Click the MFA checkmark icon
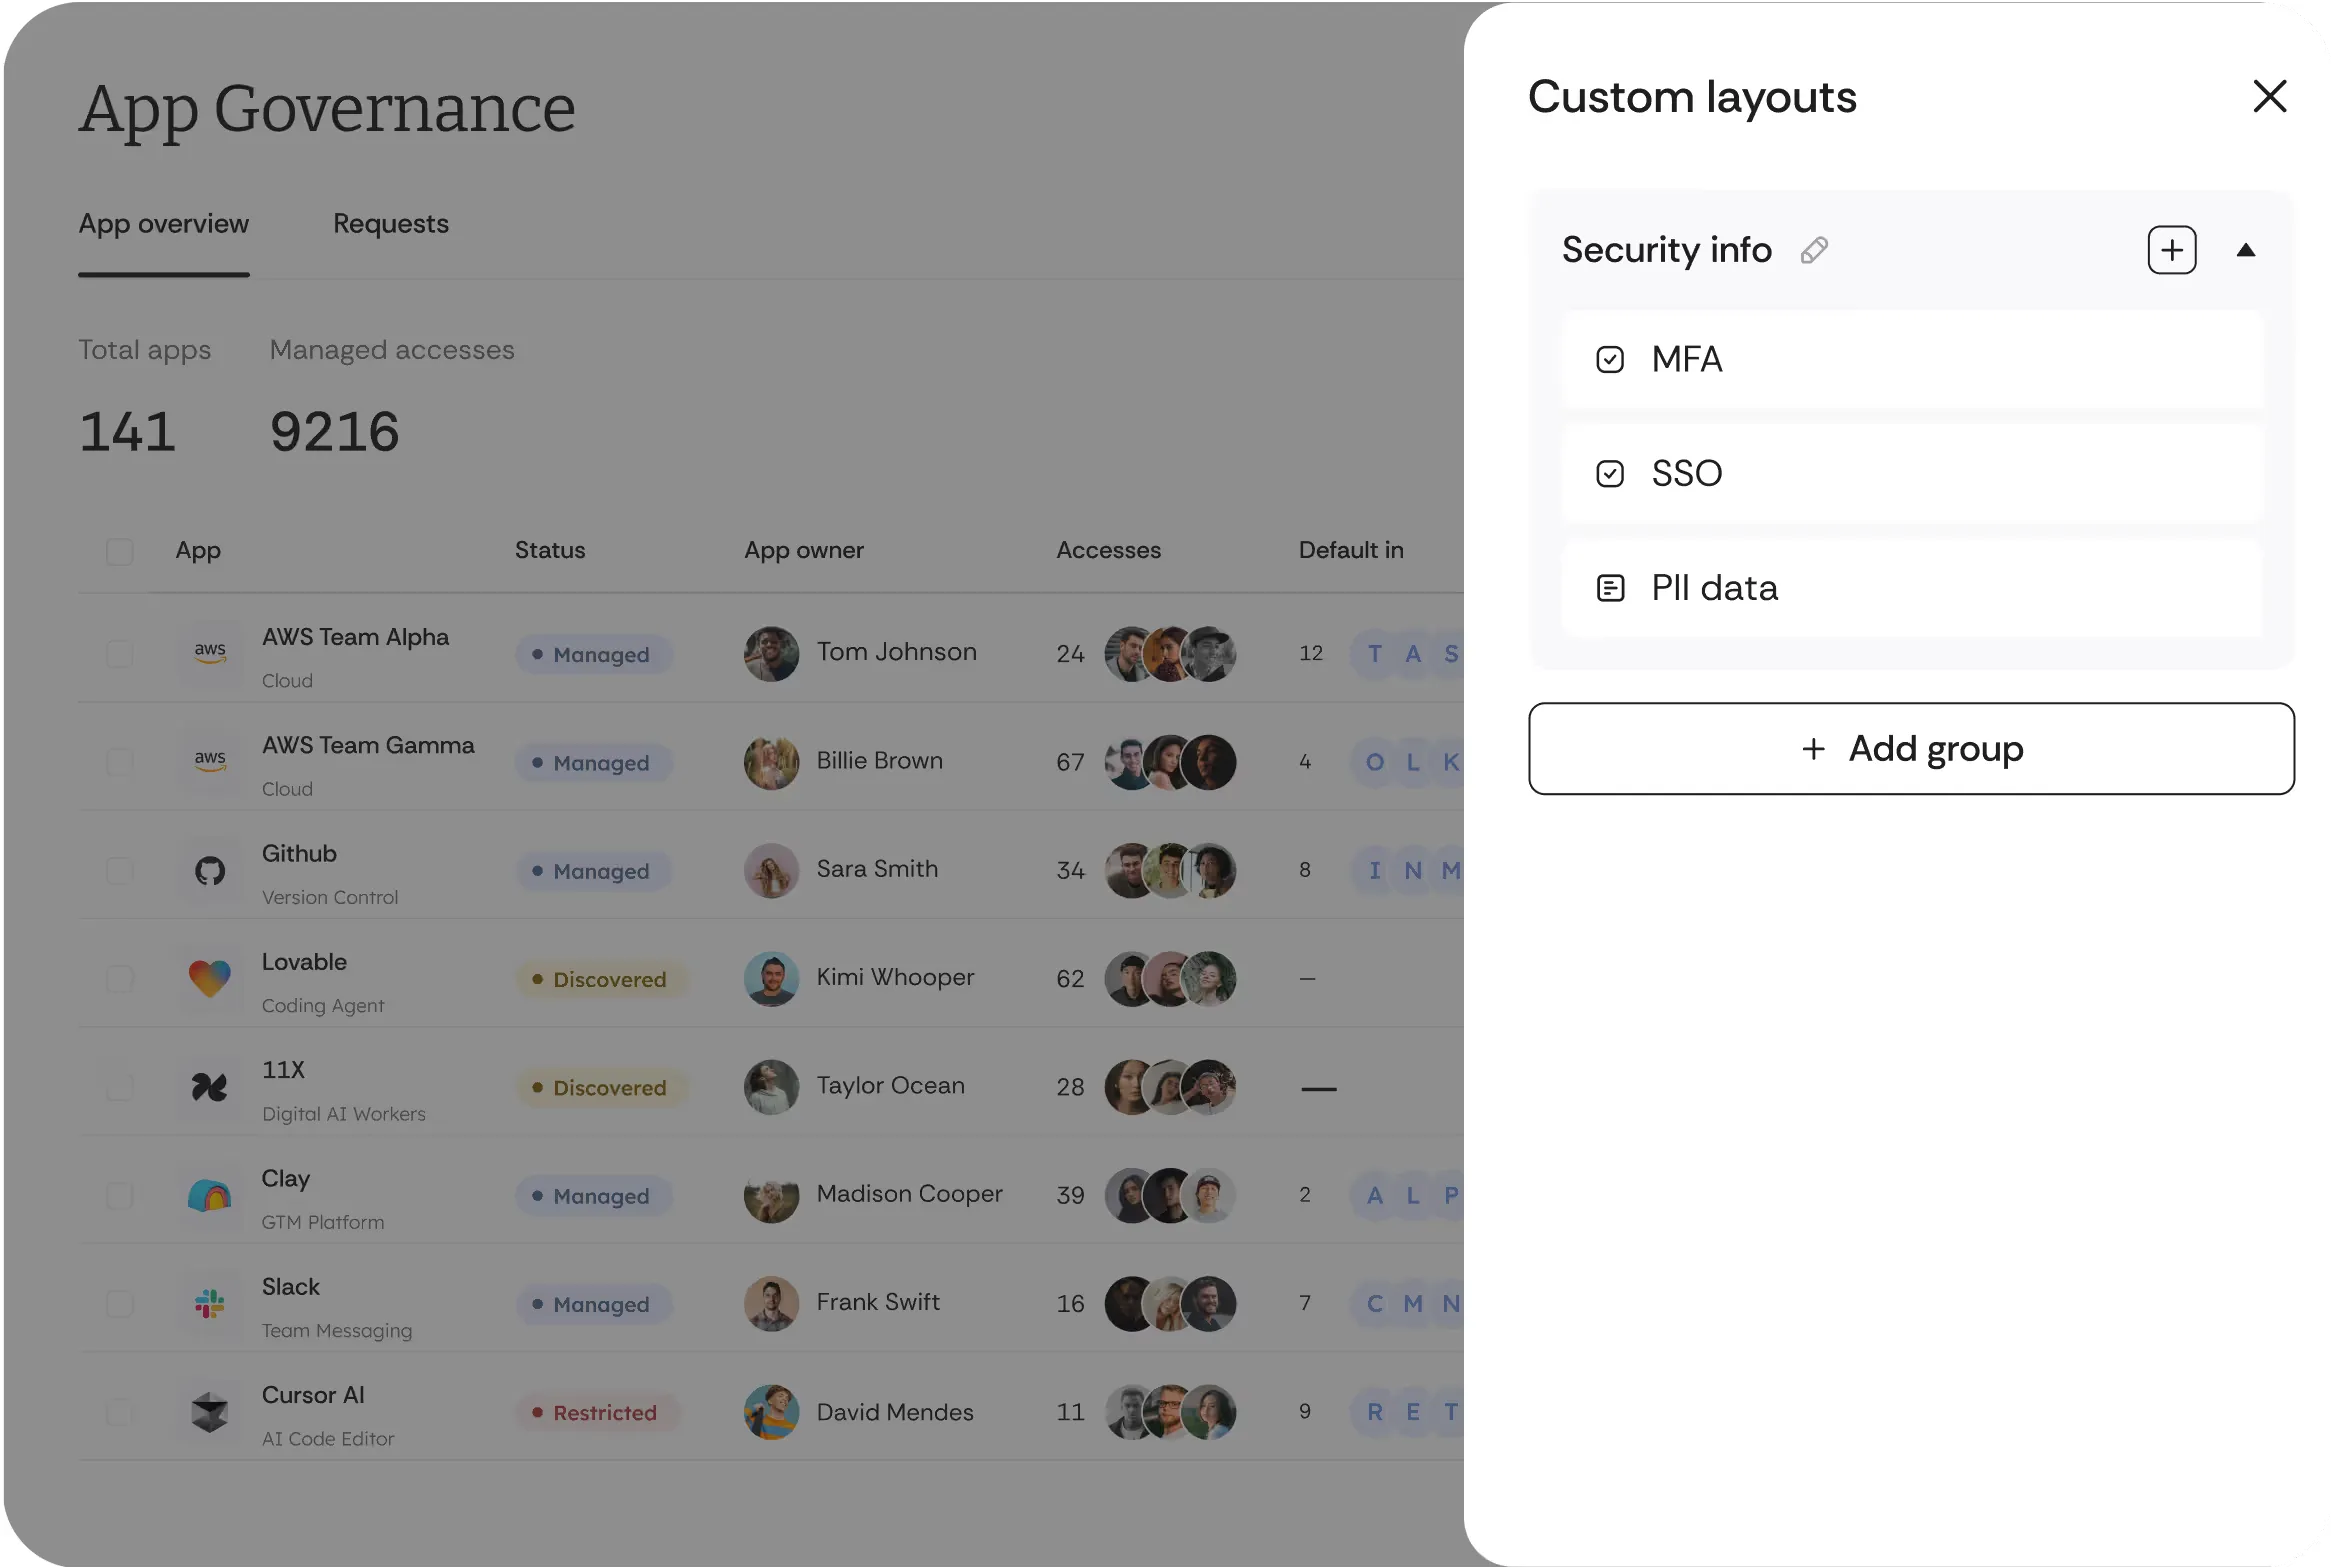The image size is (2331, 1567). [x=1610, y=359]
